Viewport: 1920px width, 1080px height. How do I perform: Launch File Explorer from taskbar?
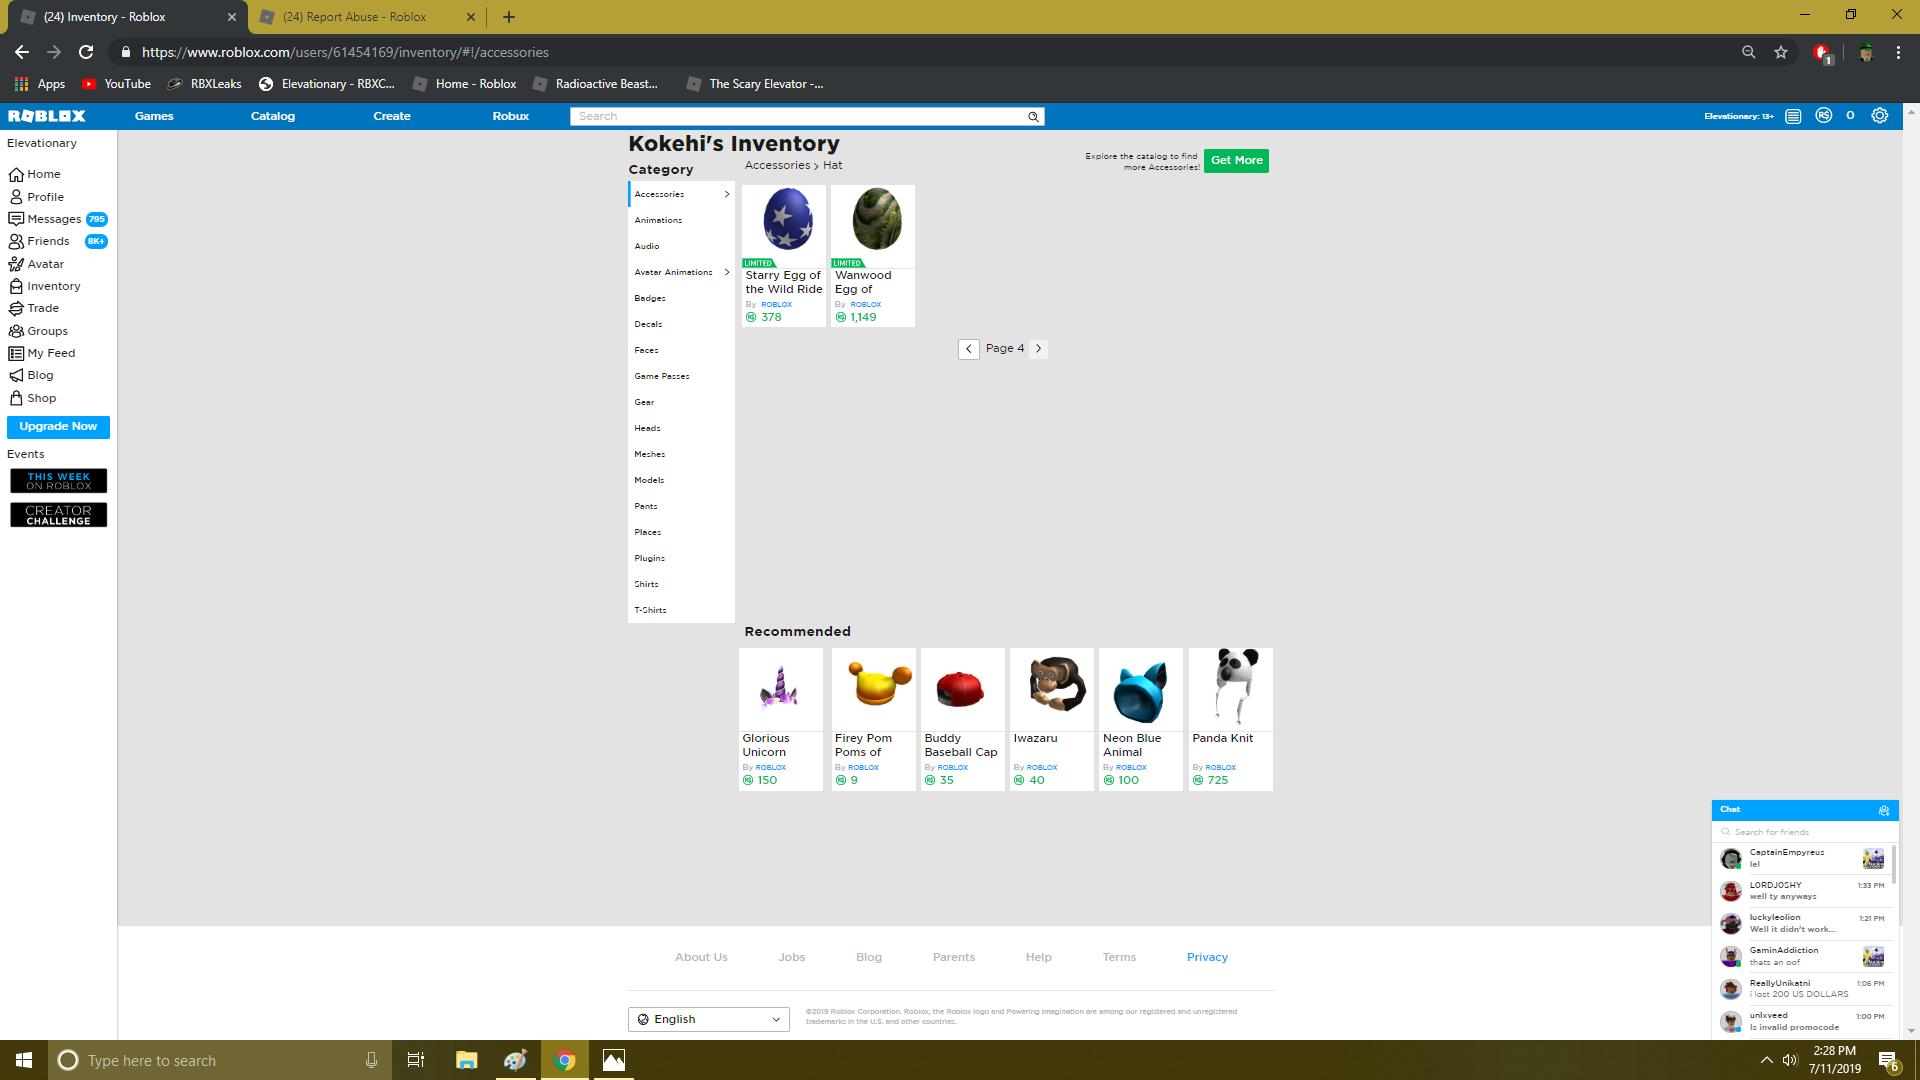[466, 1060]
